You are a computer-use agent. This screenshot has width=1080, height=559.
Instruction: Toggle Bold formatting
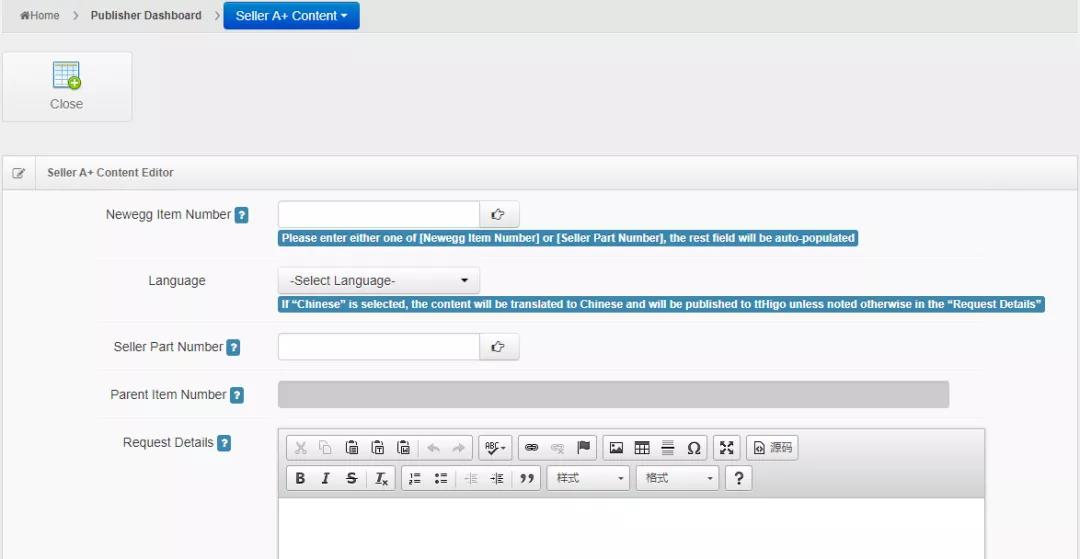[x=300, y=478]
